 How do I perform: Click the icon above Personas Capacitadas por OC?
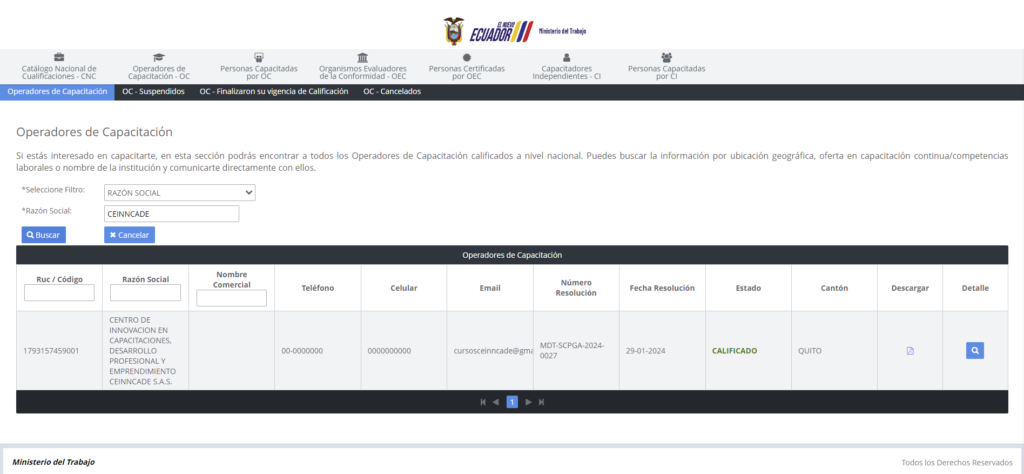click(259, 57)
